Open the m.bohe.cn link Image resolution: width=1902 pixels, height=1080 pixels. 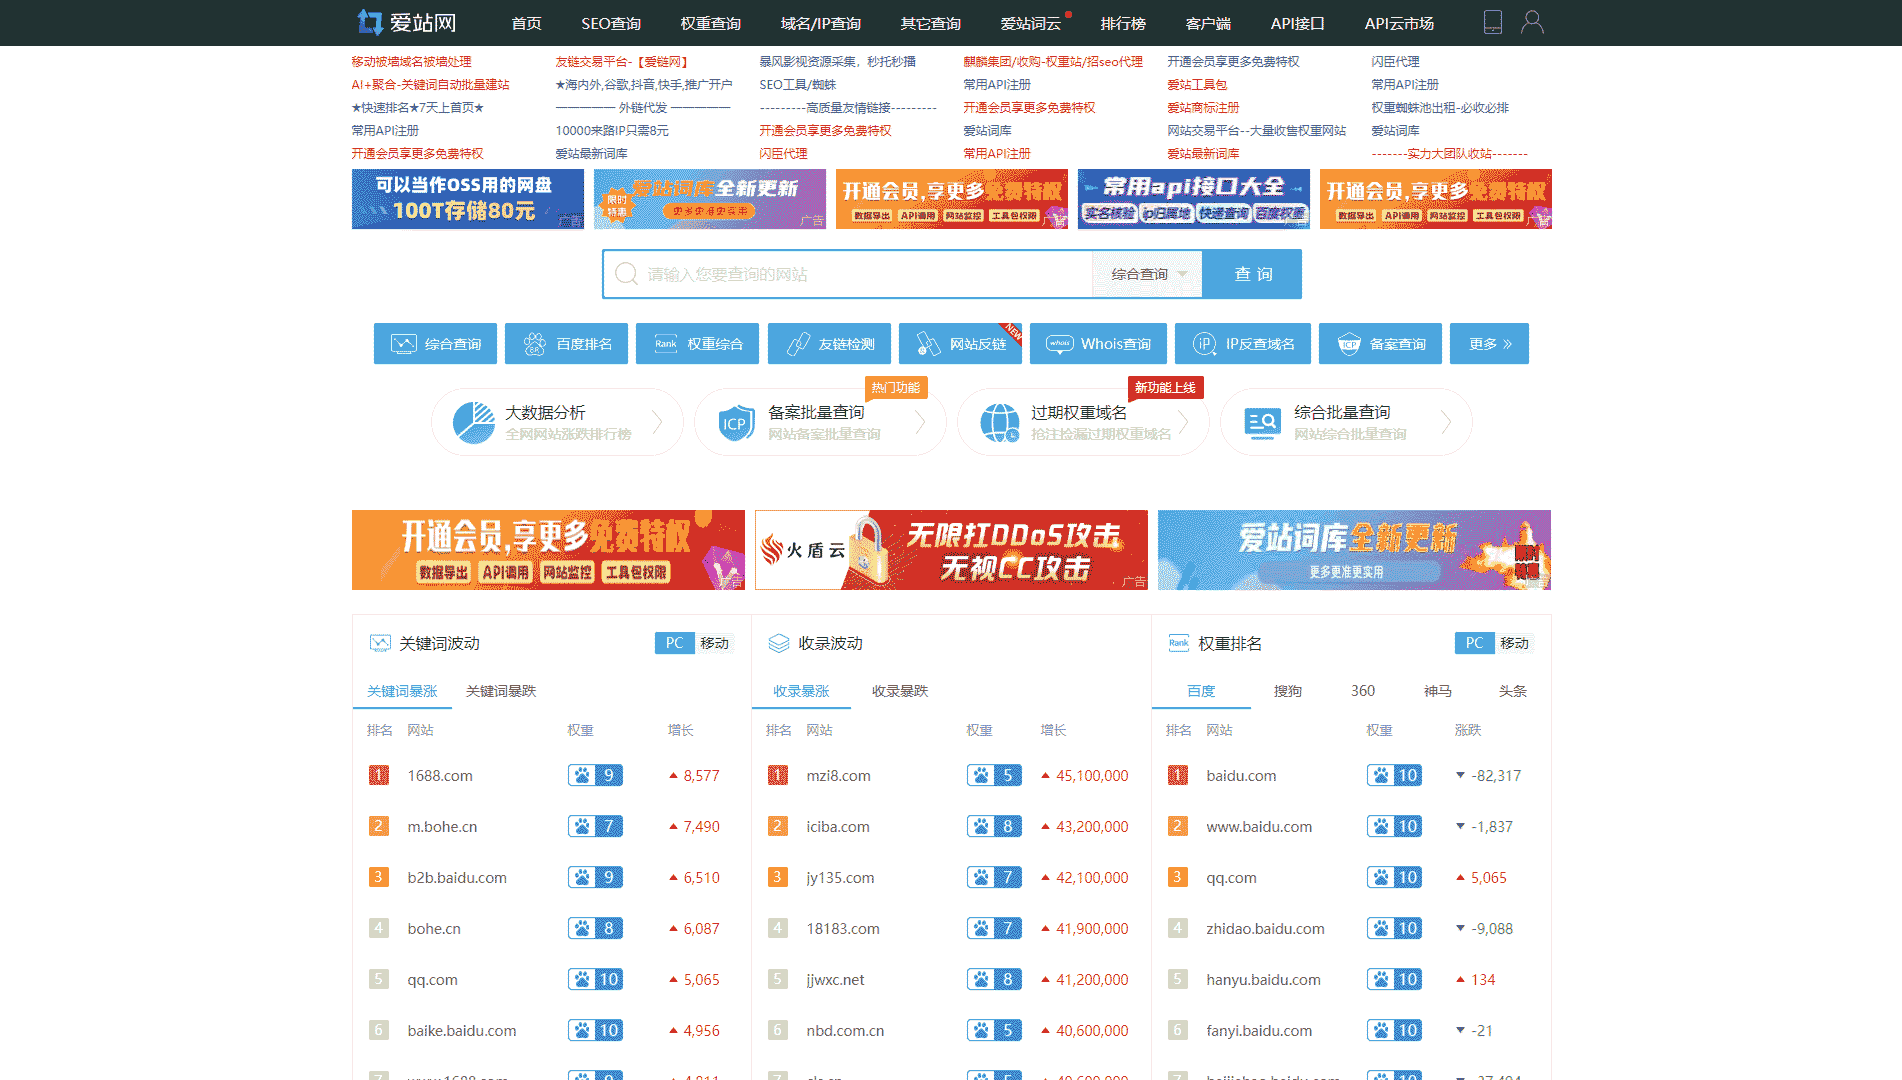pos(442,826)
